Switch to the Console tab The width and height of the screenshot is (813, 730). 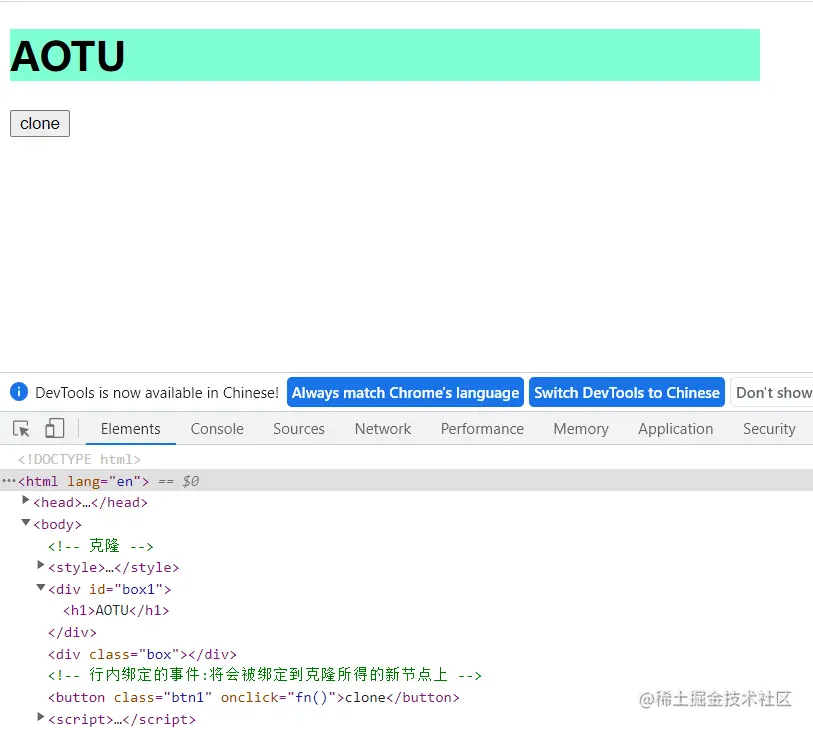click(217, 429)
